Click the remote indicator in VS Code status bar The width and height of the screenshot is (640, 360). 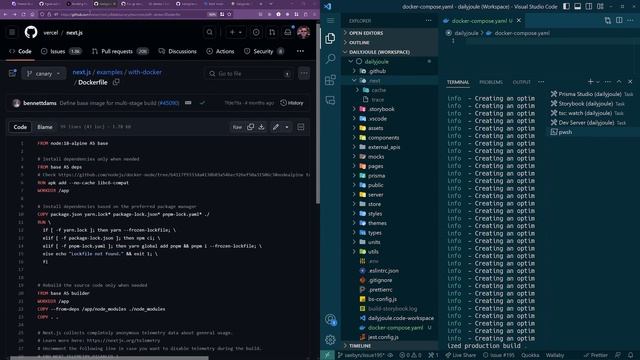coord(327,355)
